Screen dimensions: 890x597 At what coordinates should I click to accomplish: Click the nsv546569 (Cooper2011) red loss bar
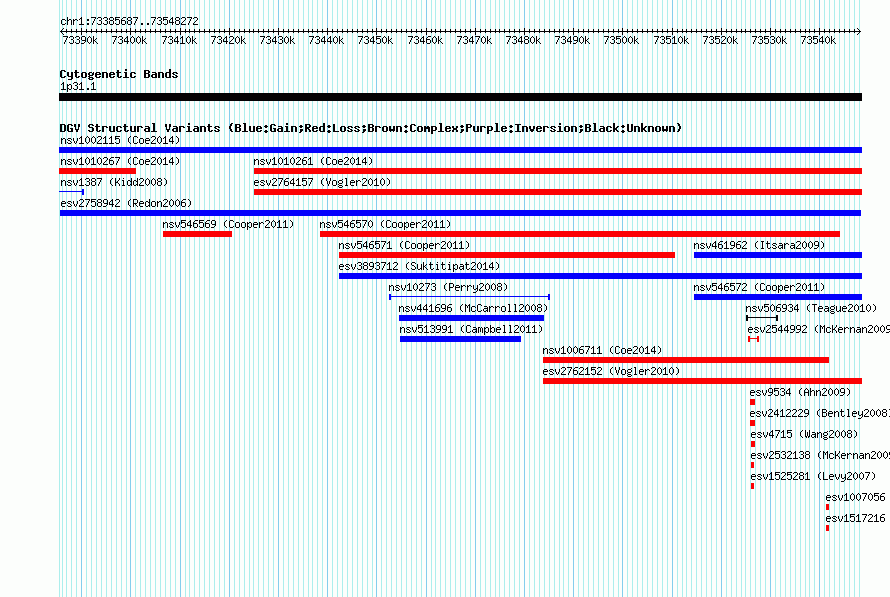[x=198, y=234]
